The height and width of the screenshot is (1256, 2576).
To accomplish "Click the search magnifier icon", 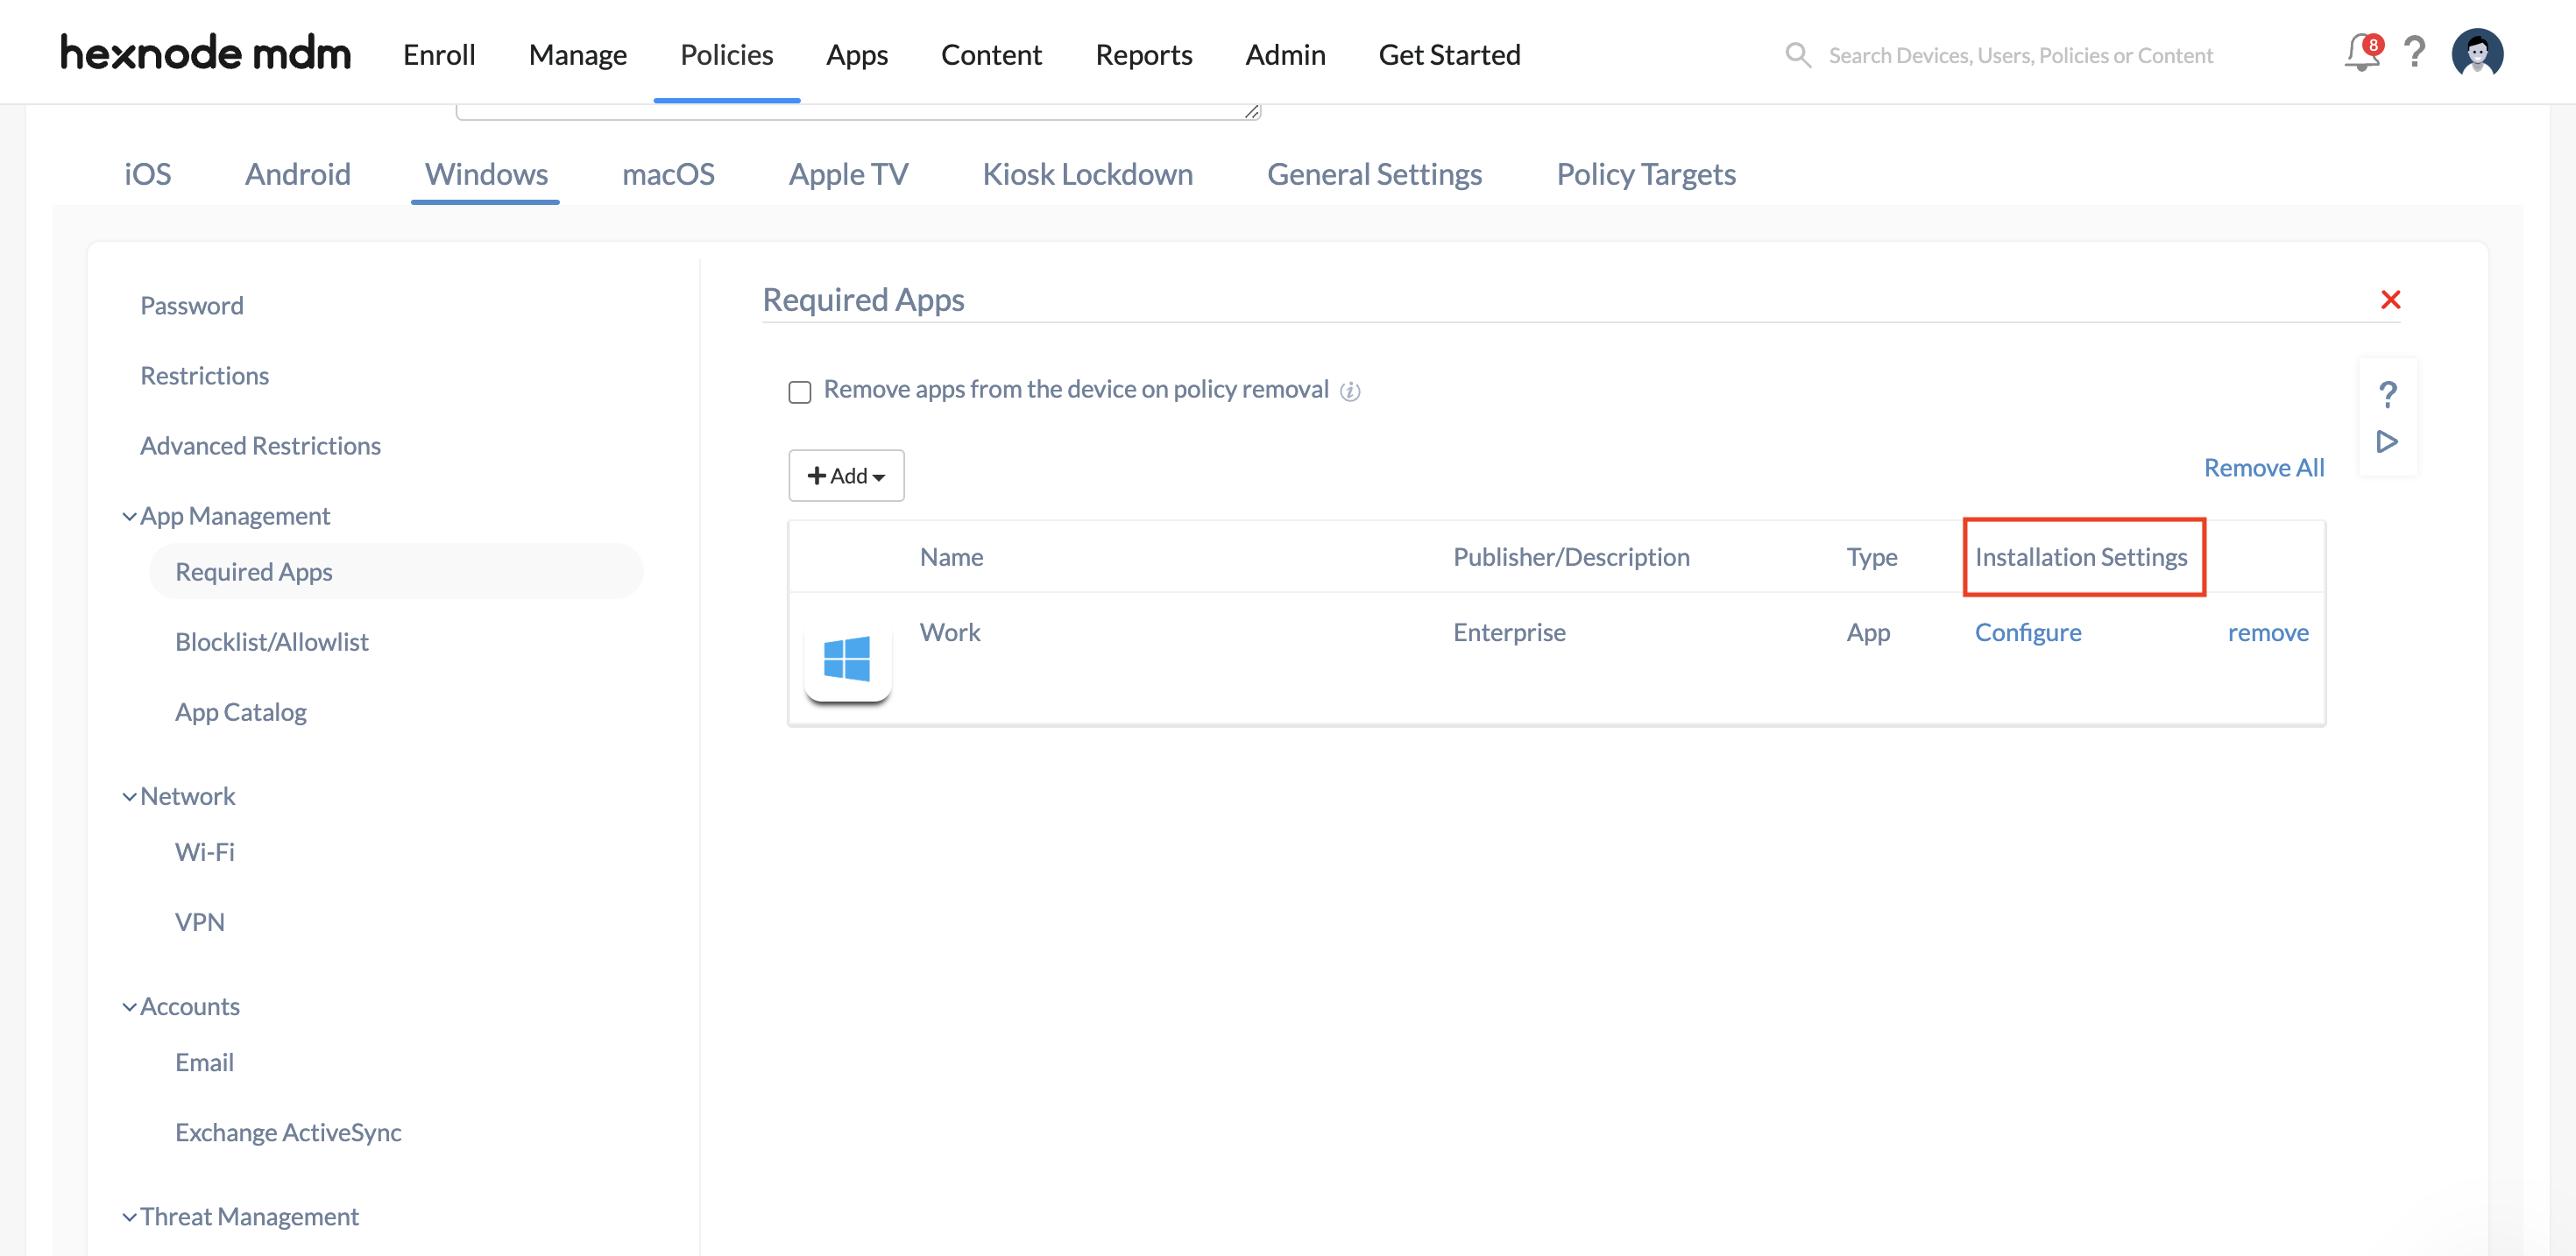I will [x=1795, y=54].
